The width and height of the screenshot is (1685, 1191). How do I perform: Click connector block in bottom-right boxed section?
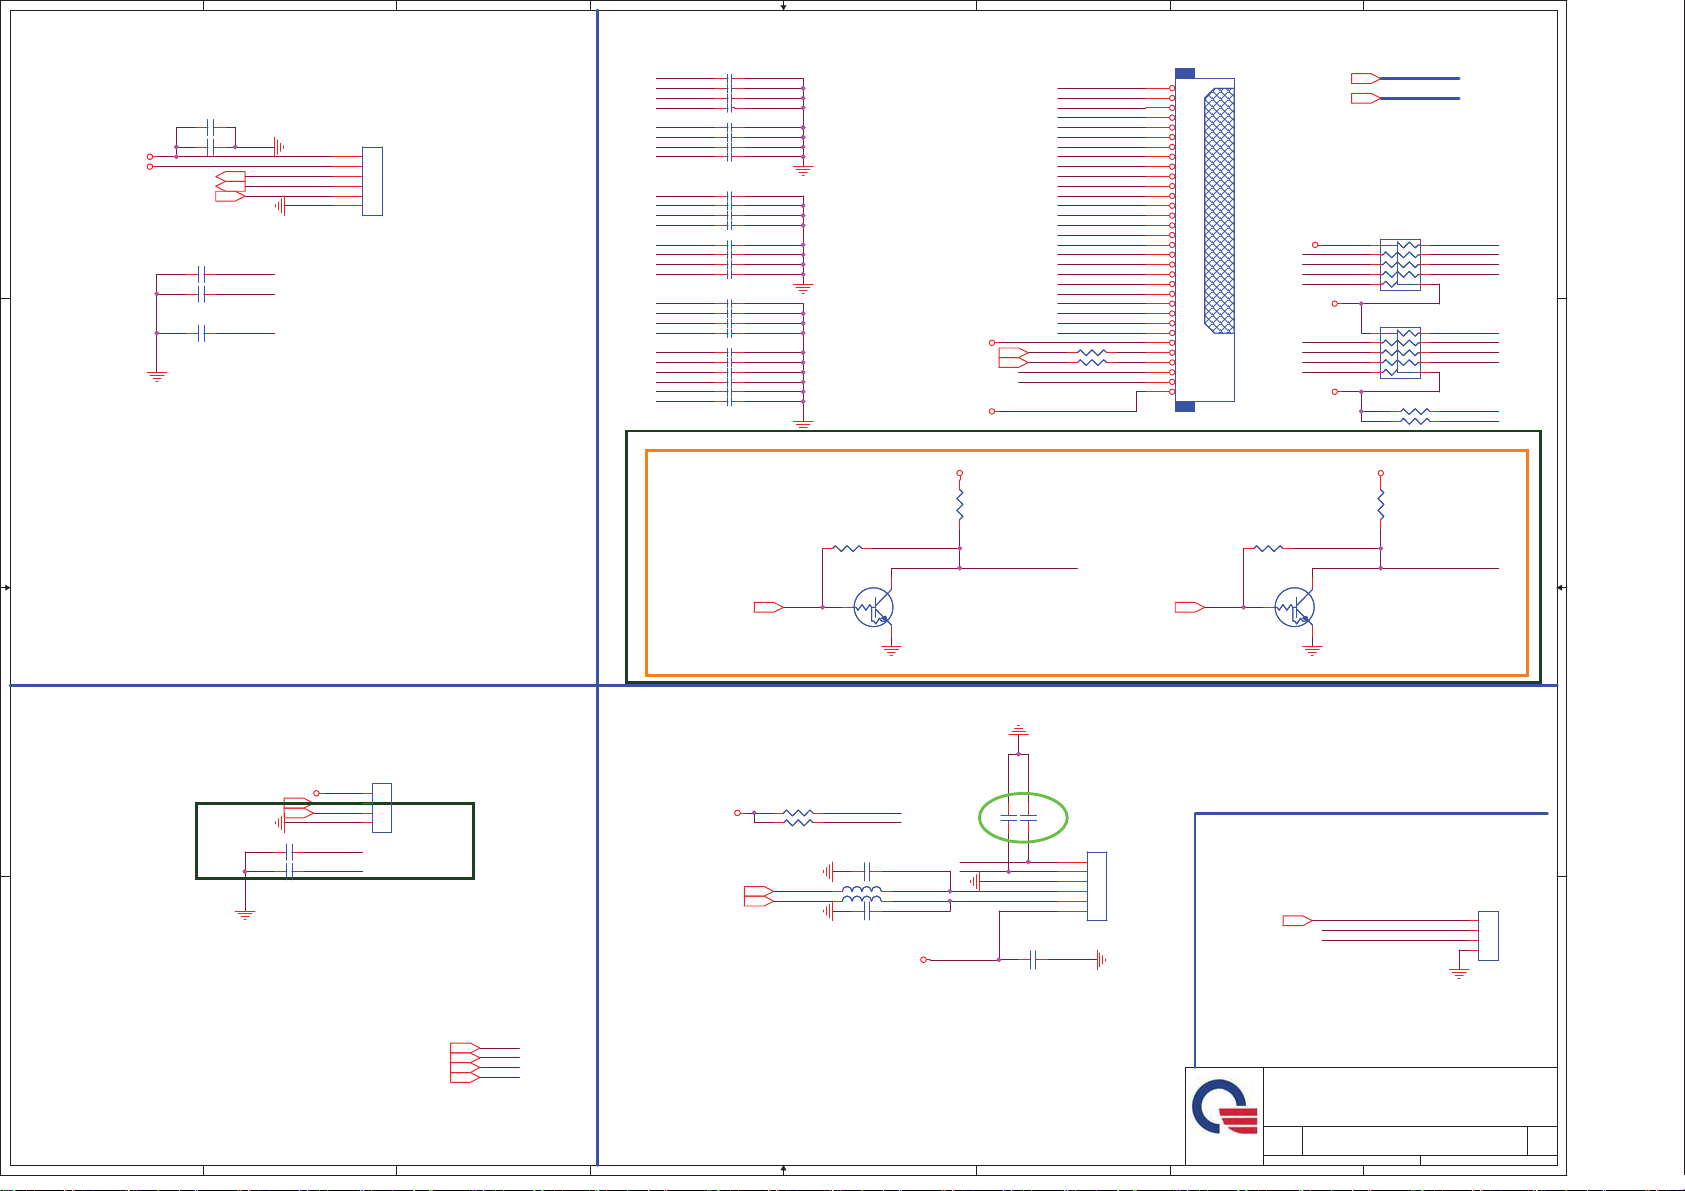(1488, 935)
